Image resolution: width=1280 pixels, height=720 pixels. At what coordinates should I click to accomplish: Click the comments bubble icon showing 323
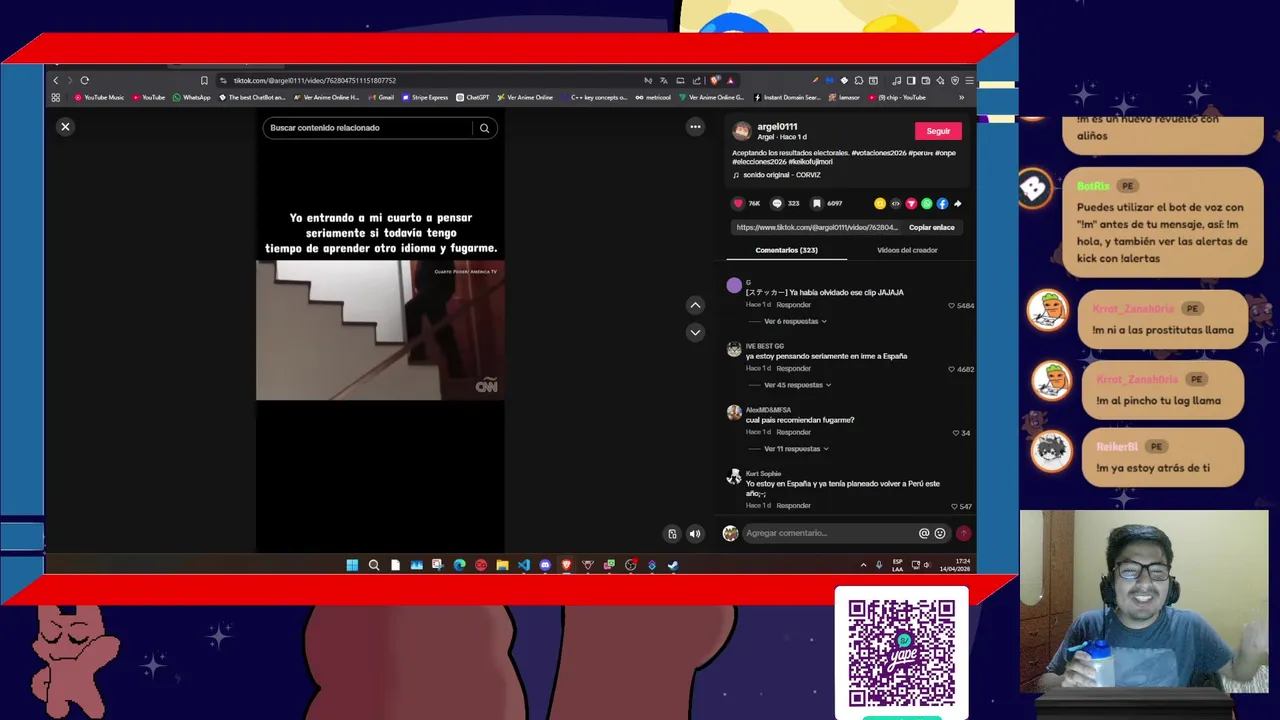(776, 203)
